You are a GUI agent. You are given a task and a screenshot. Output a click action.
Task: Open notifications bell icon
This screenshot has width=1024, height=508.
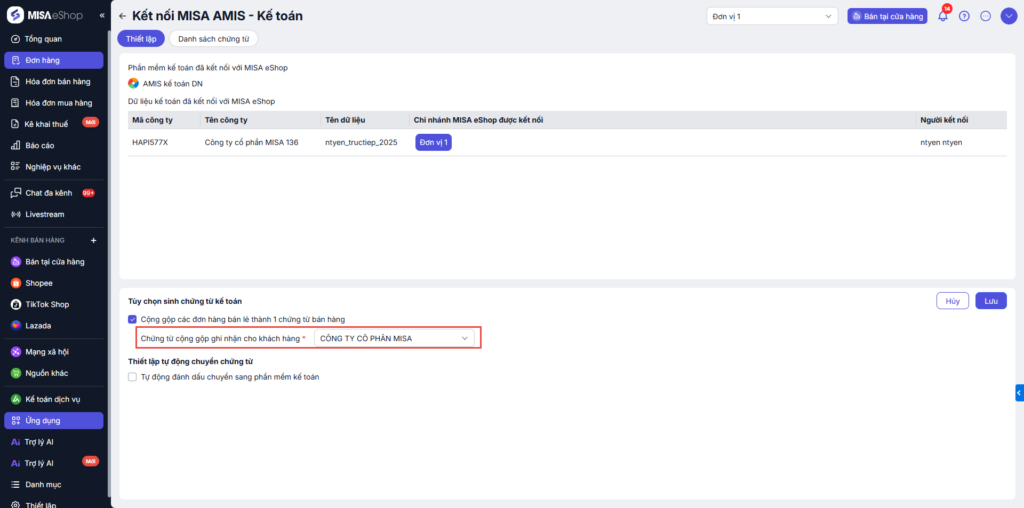942,16
